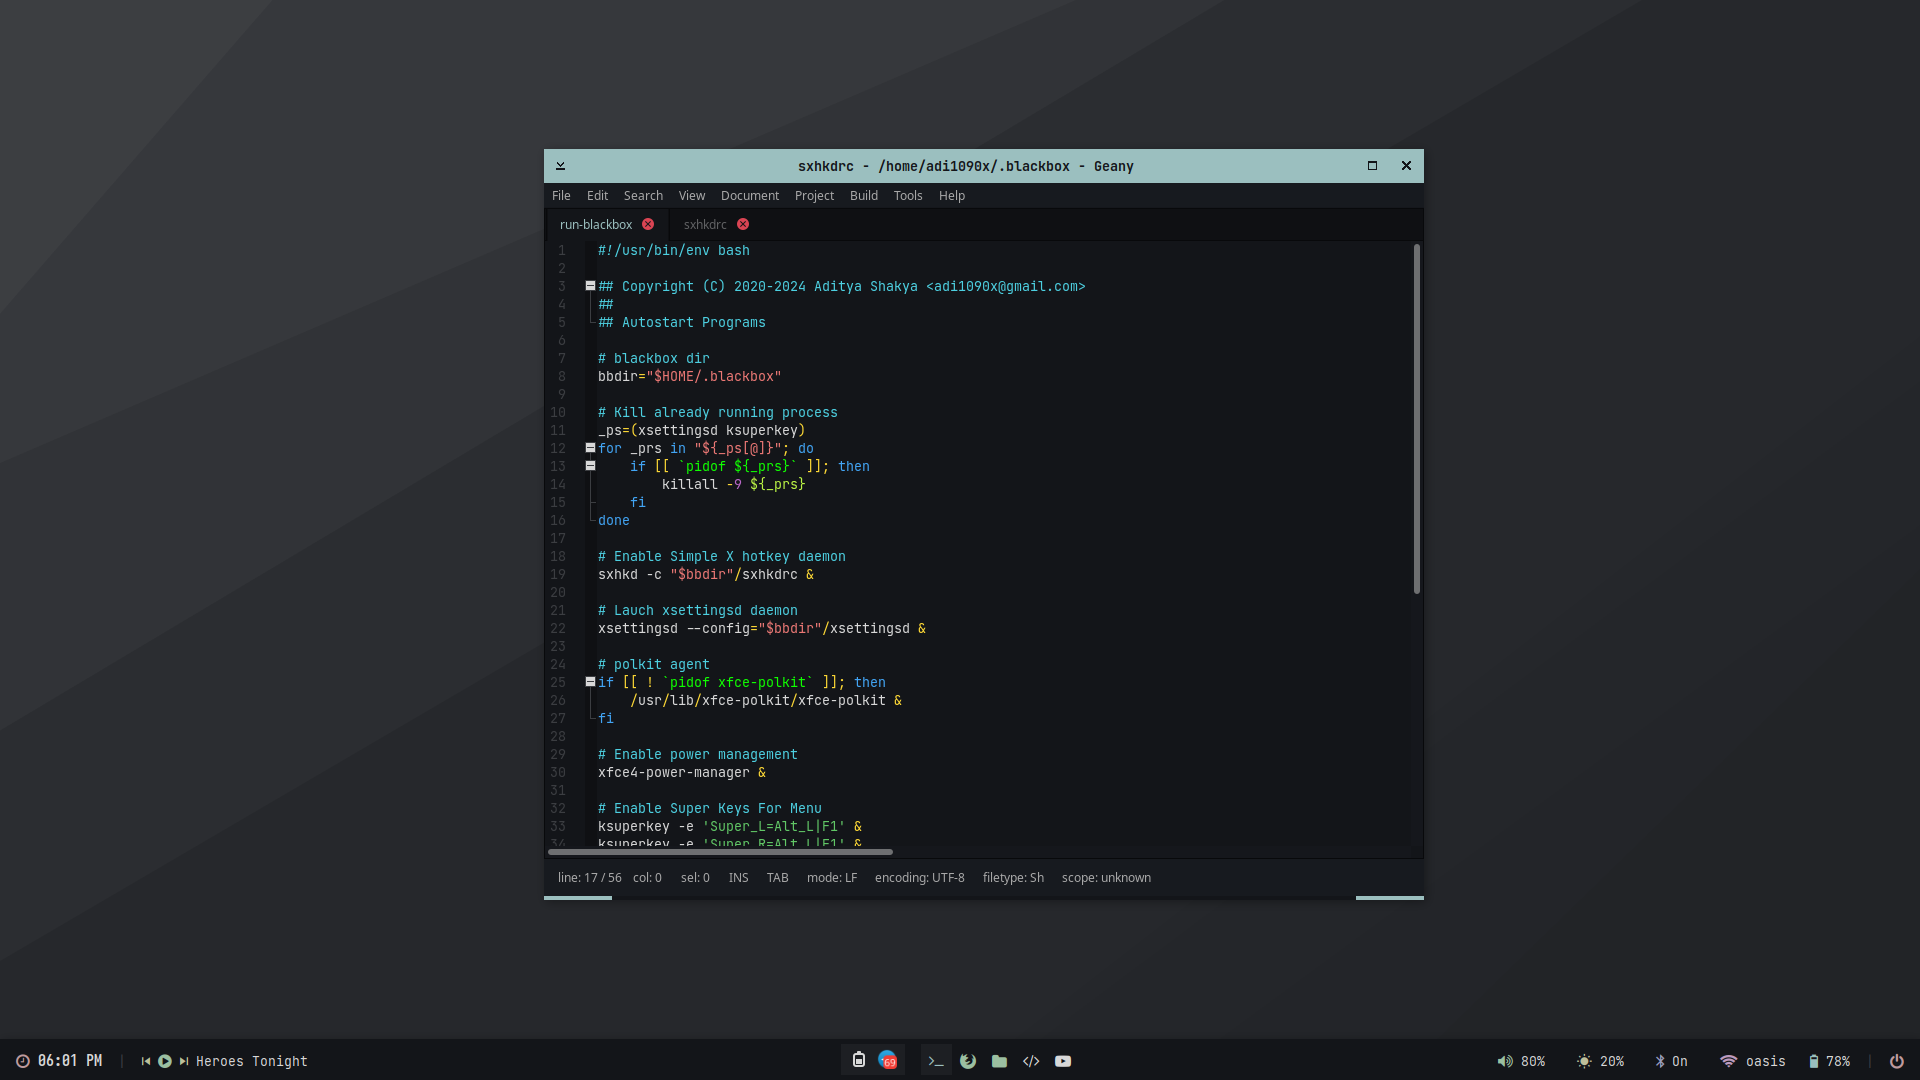Viewport: 1920px width, 1080px height.
Task: Collapse the for loop fold on line 12
Action: click(x=590, y=448)
